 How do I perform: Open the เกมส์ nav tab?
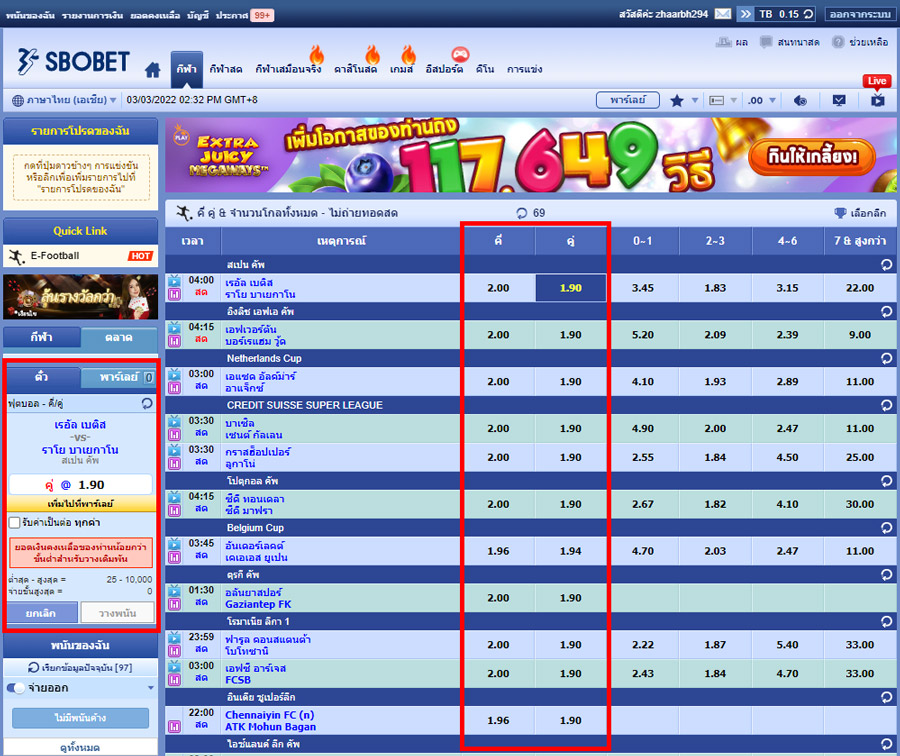[x=401, y=69]
